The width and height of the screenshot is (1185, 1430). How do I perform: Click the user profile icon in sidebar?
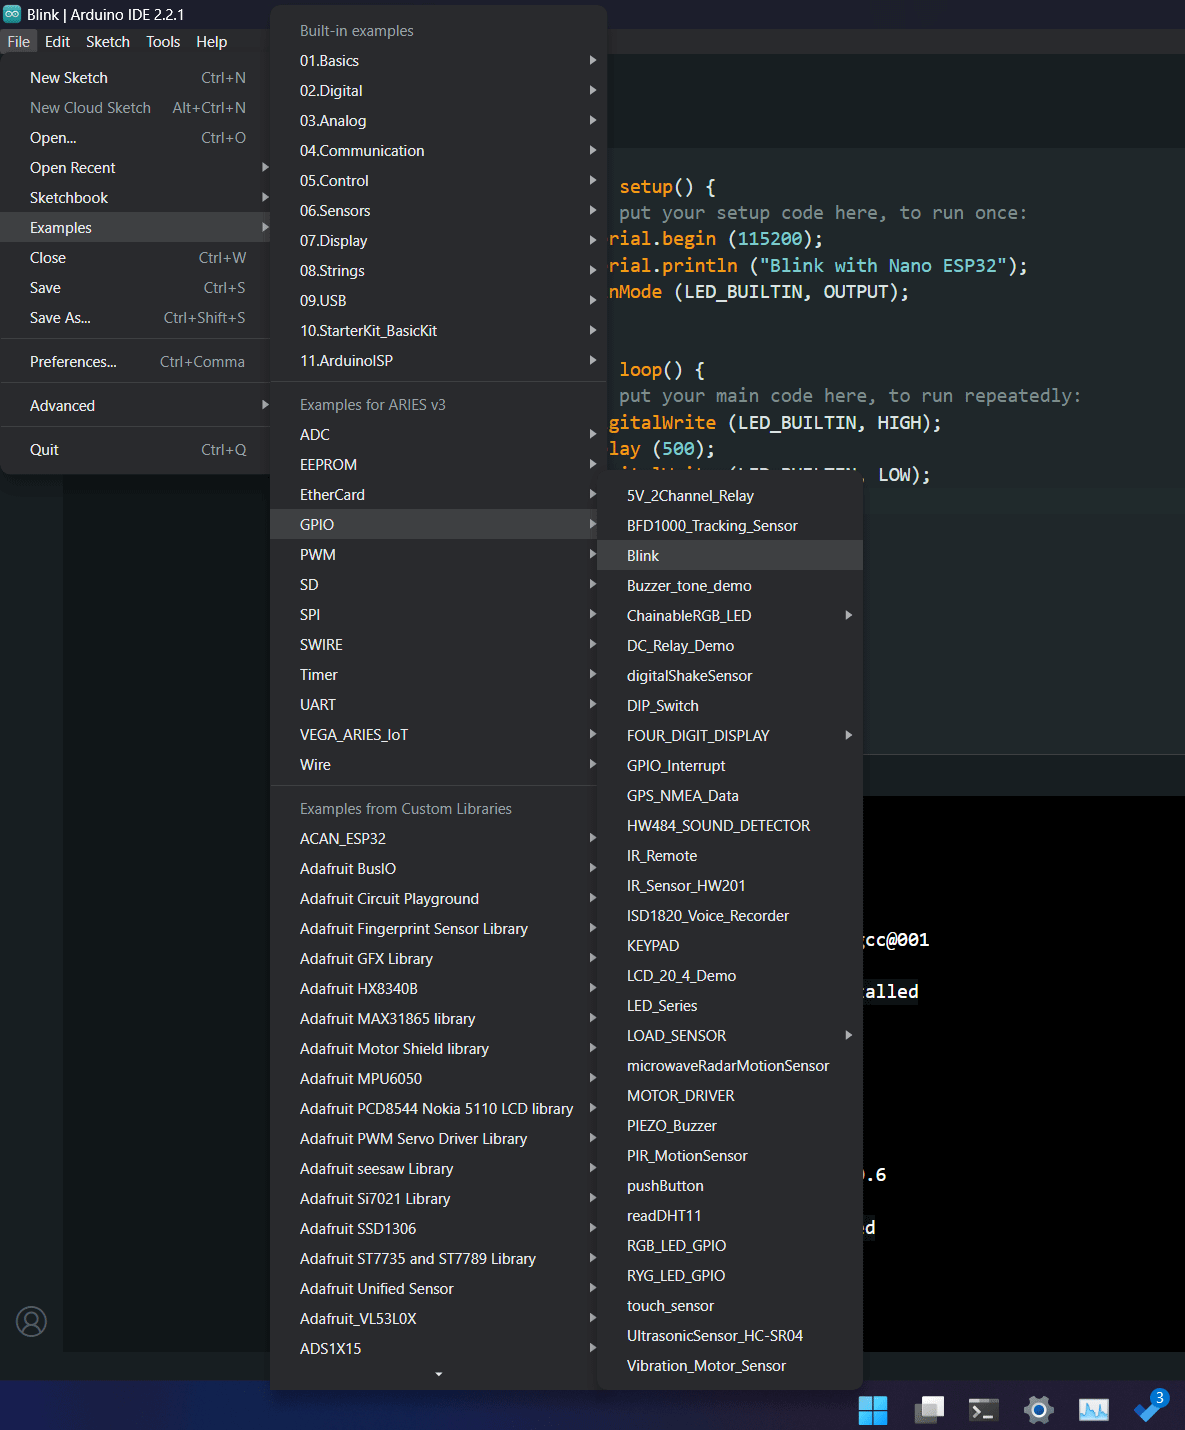32,1321
